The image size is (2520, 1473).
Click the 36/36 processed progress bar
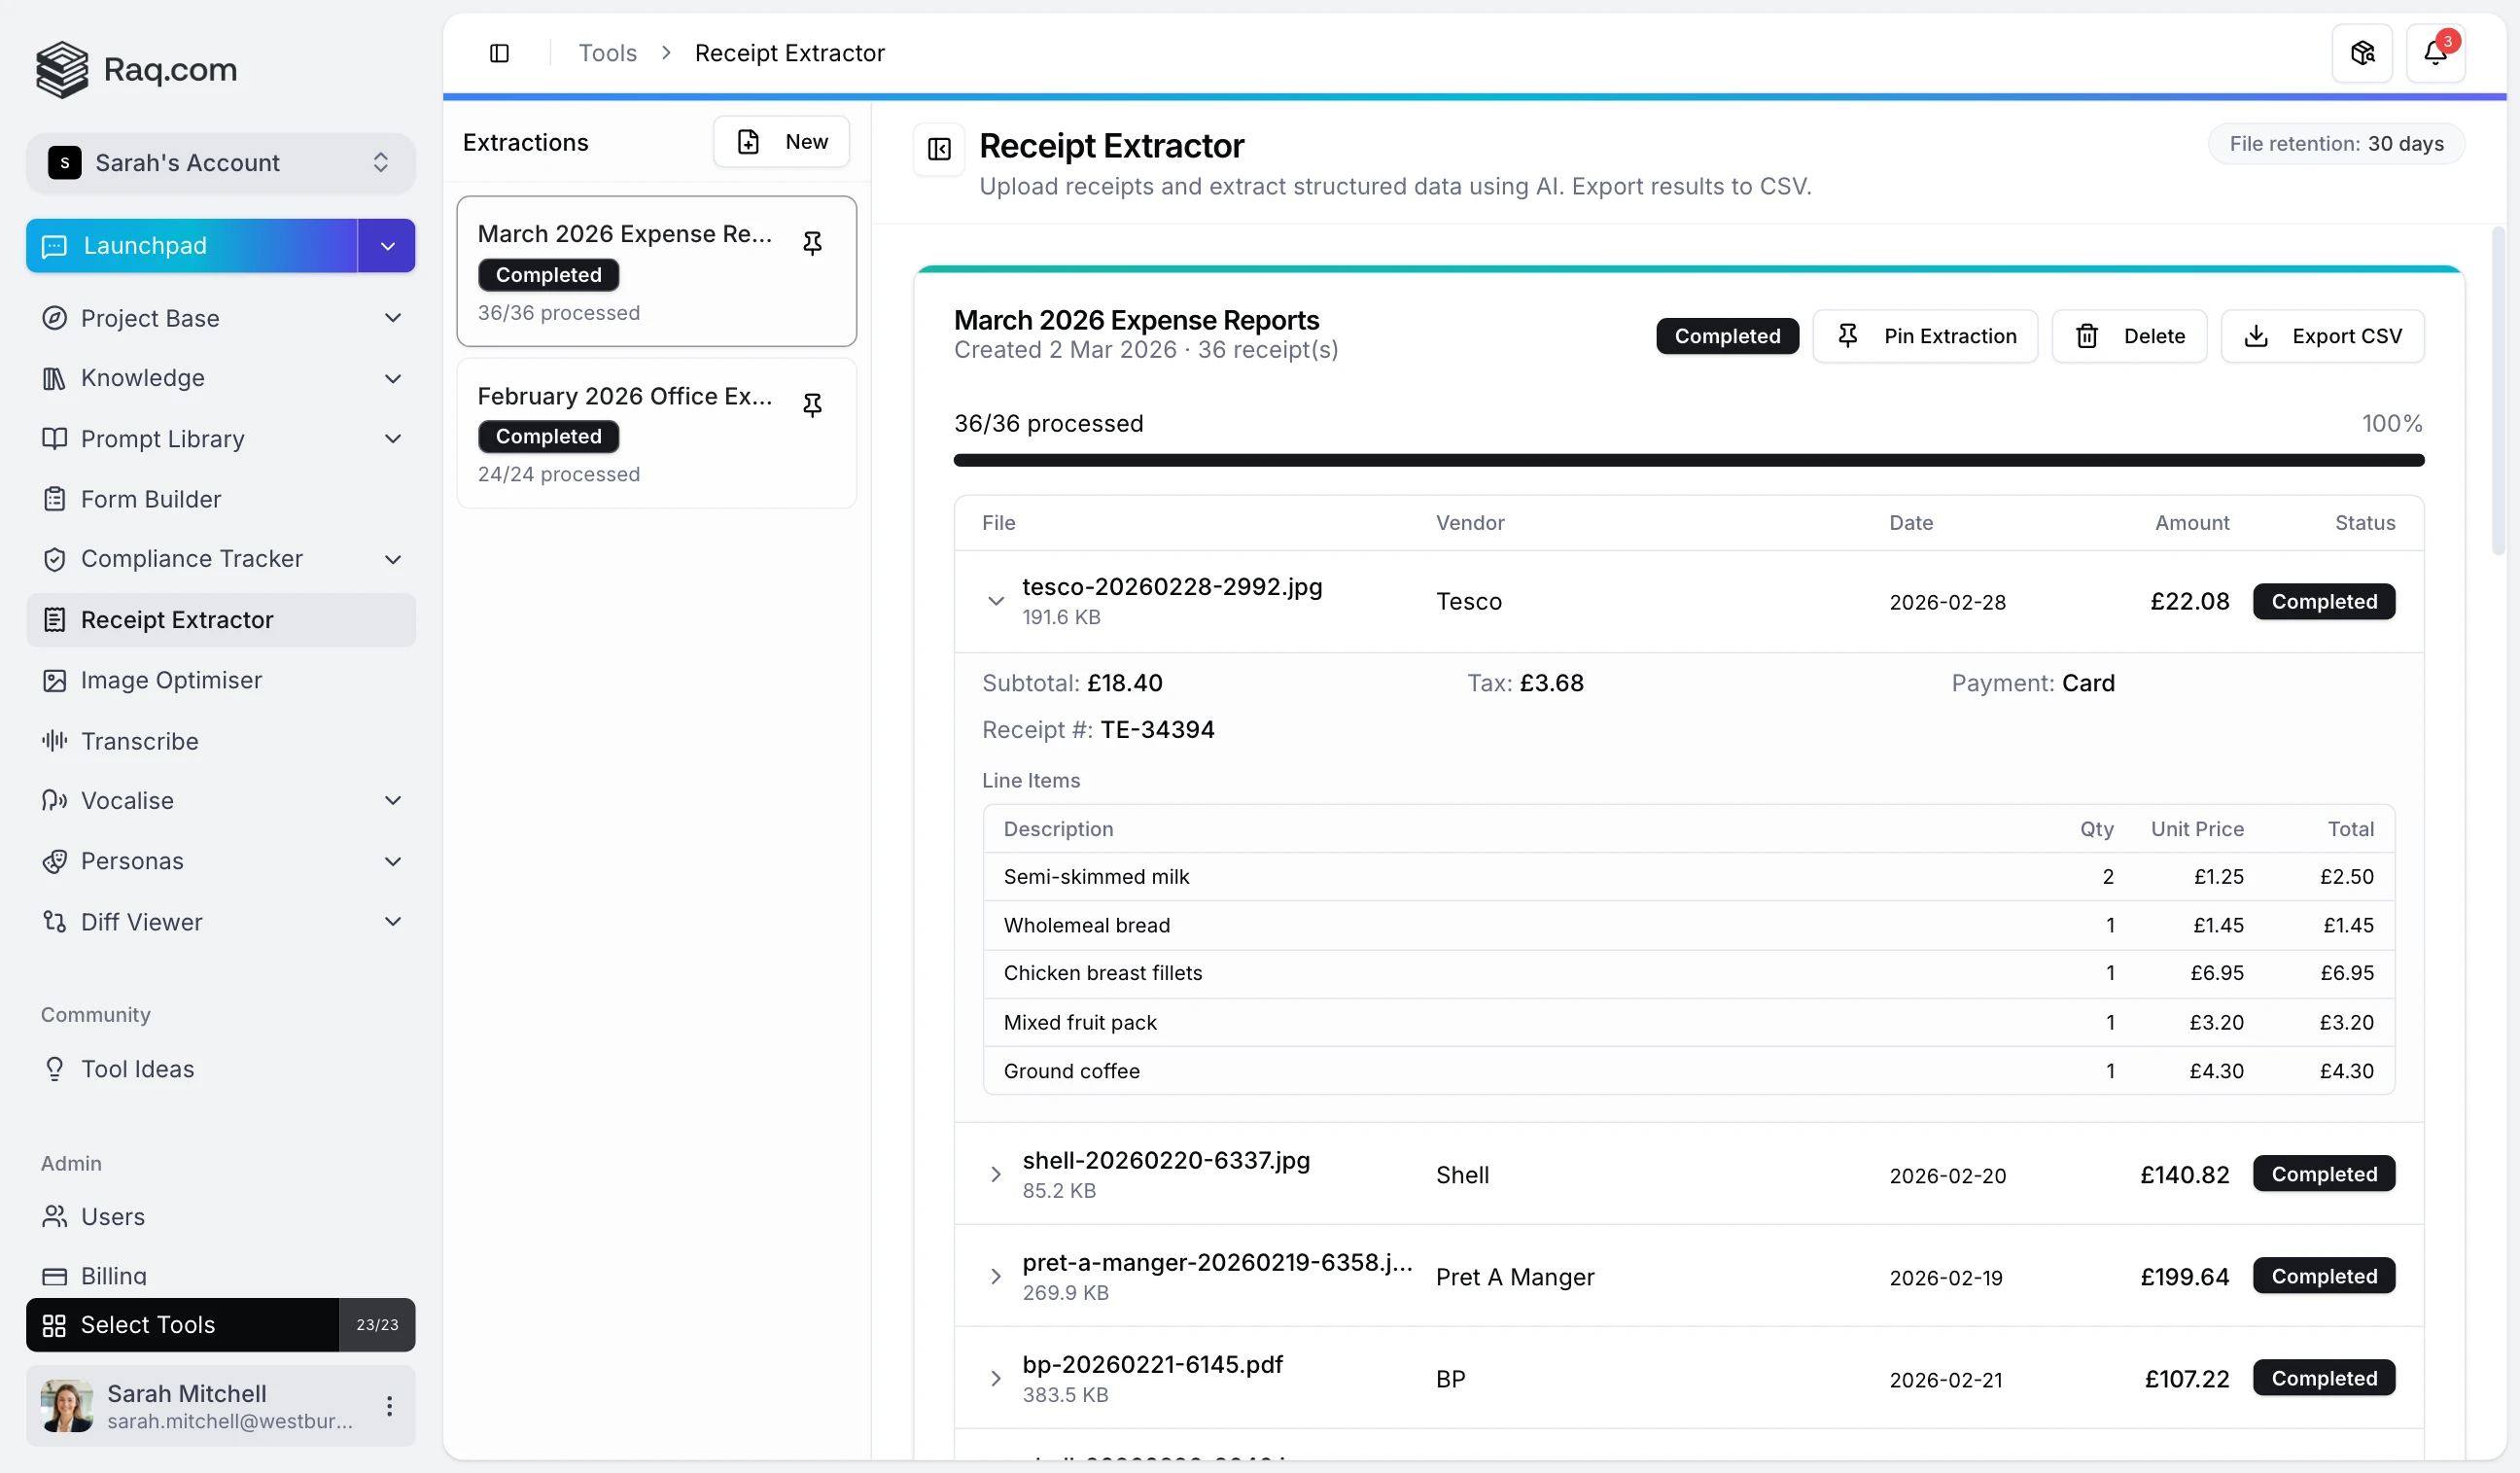click(x=1688, y=460)
